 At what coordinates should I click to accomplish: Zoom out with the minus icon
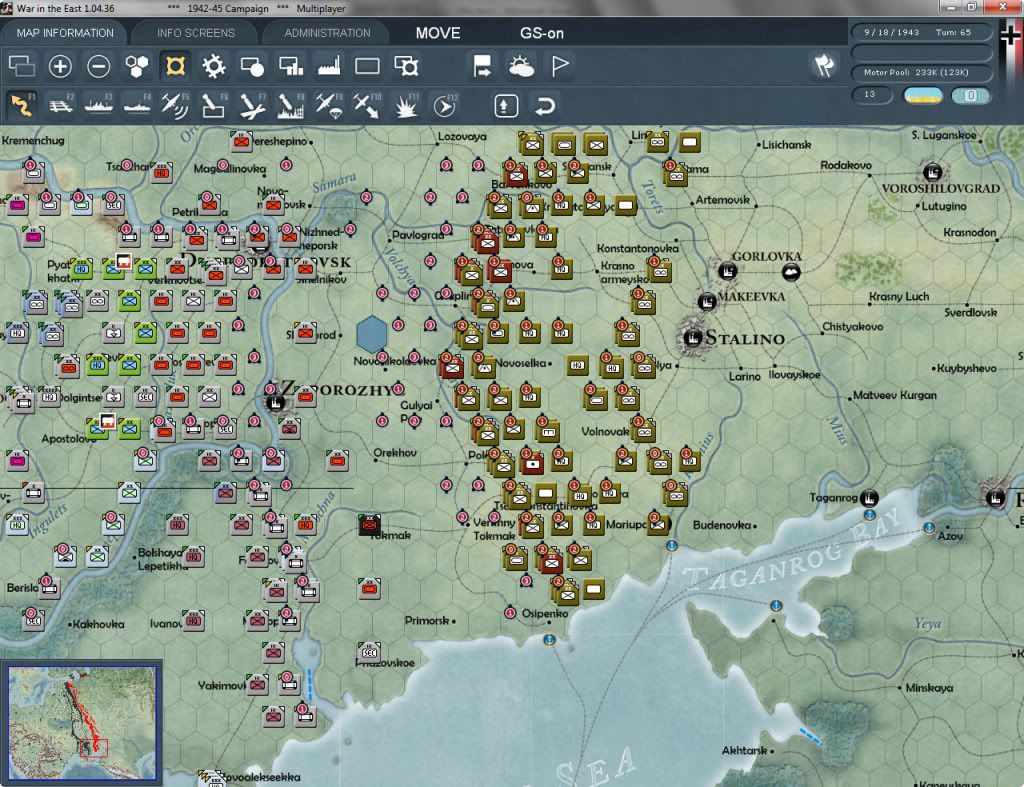click(99, 66)
